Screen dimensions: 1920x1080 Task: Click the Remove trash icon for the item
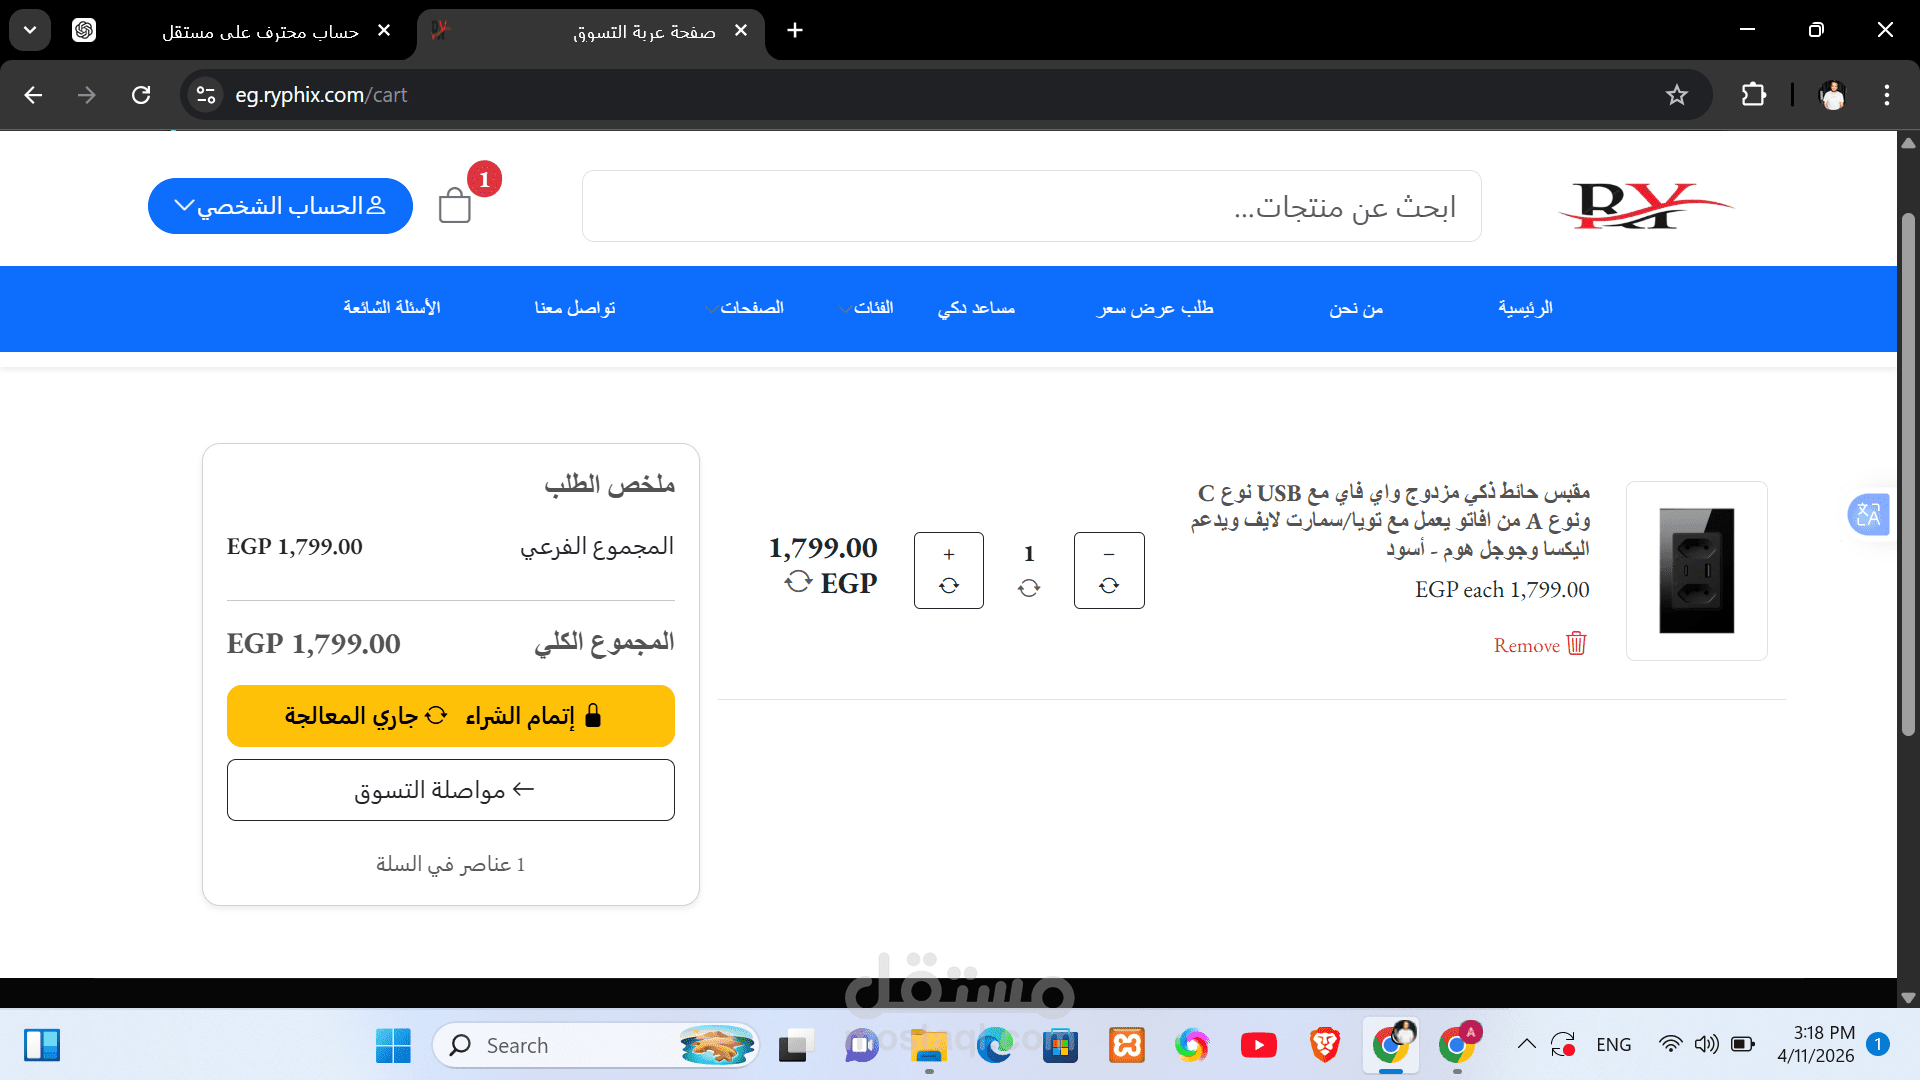[1576, 644]
